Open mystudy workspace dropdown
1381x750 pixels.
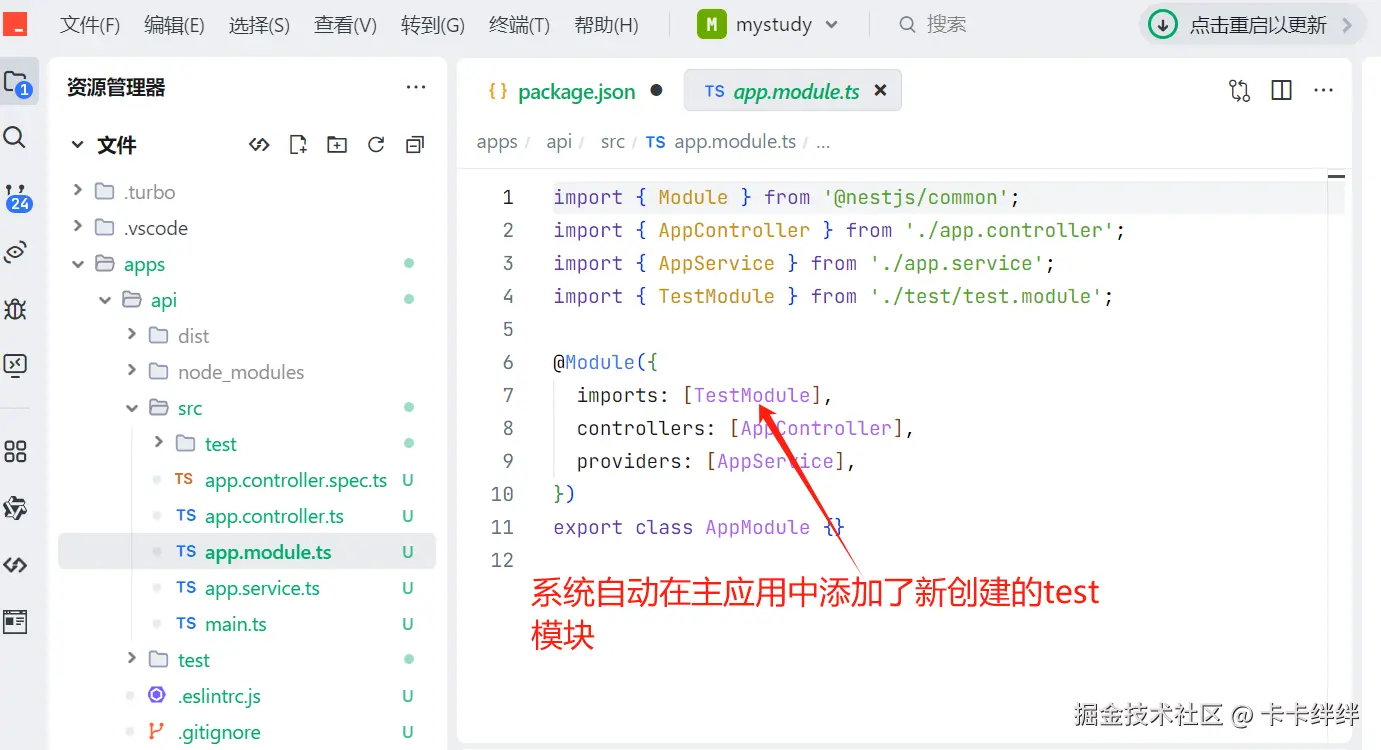pos(768,25)
